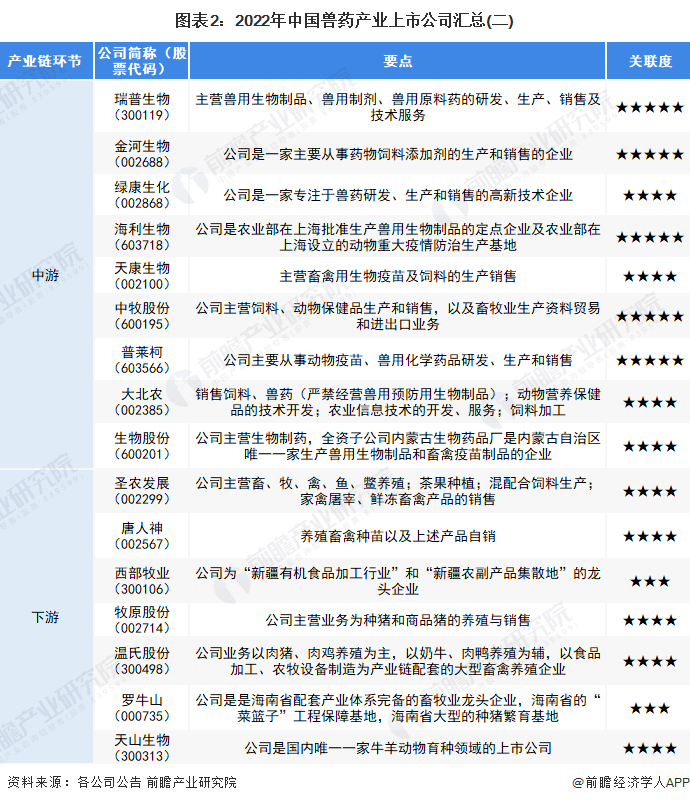Screen dimensions: 690x803
Task: Click company cell 温氏股份 (300498)
Action: click(x=142, y=661)
